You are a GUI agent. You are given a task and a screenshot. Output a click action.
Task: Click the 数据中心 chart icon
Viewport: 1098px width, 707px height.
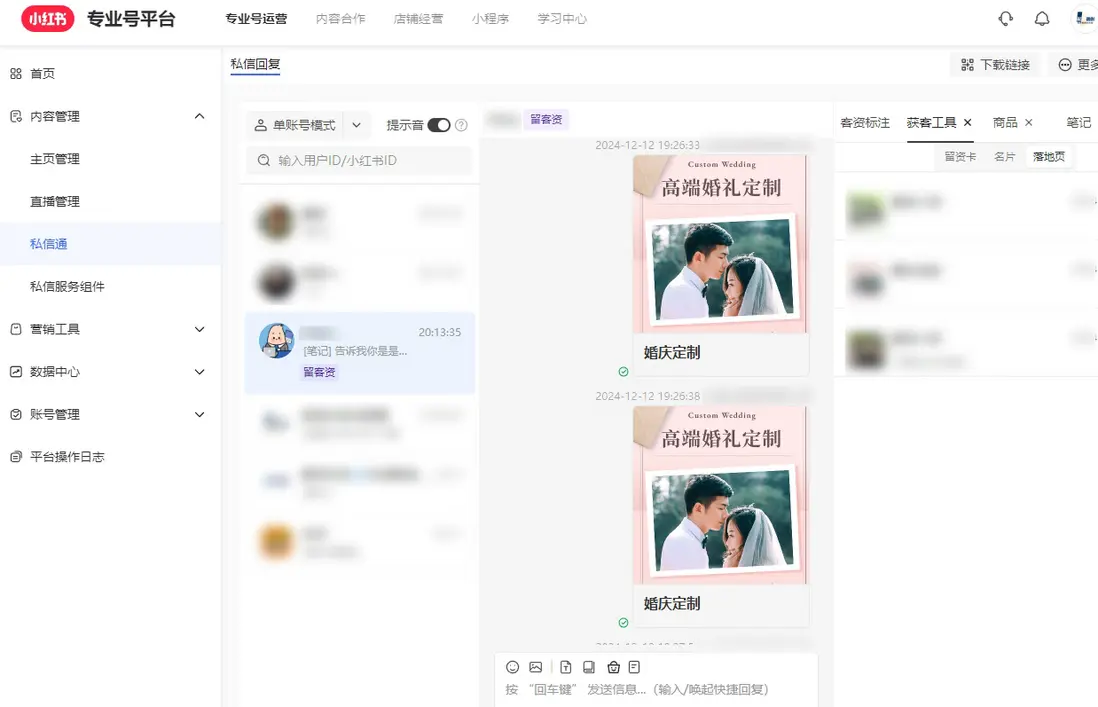tap(16, 372)
